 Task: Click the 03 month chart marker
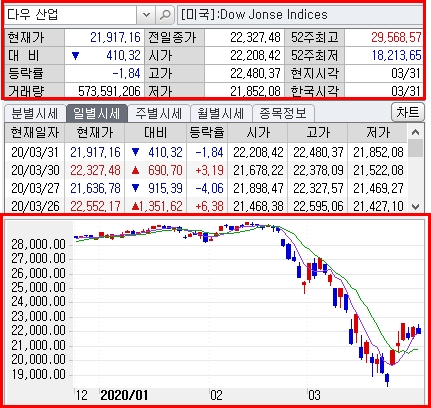(x=314, y=395)
